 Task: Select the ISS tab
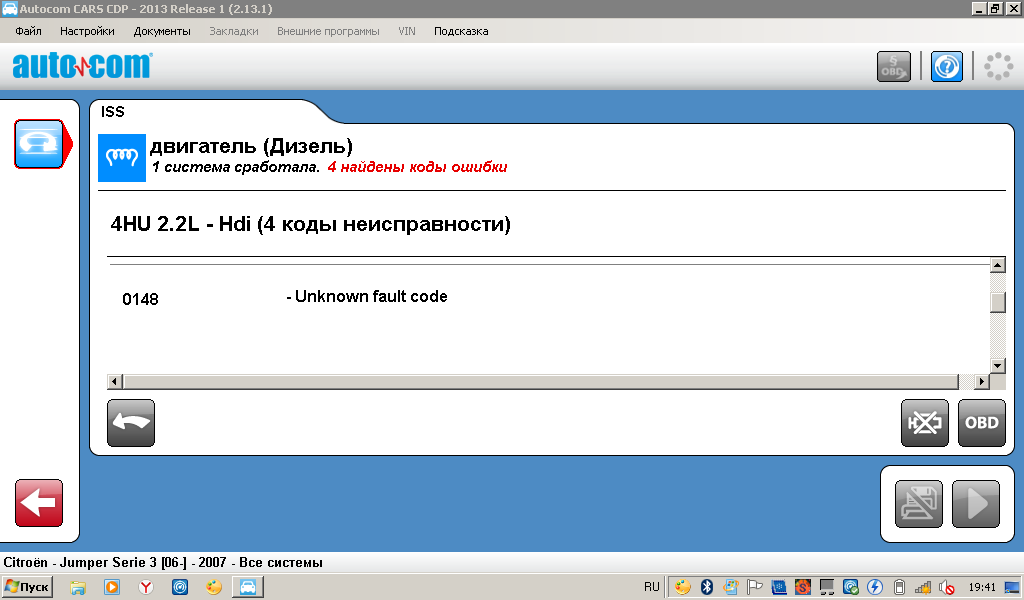[112, 112]
